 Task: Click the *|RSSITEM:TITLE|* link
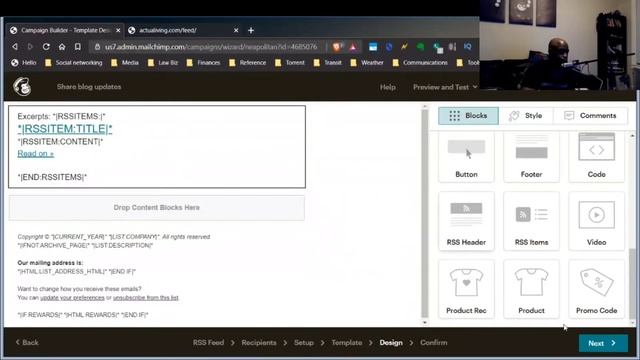(64, 129)
